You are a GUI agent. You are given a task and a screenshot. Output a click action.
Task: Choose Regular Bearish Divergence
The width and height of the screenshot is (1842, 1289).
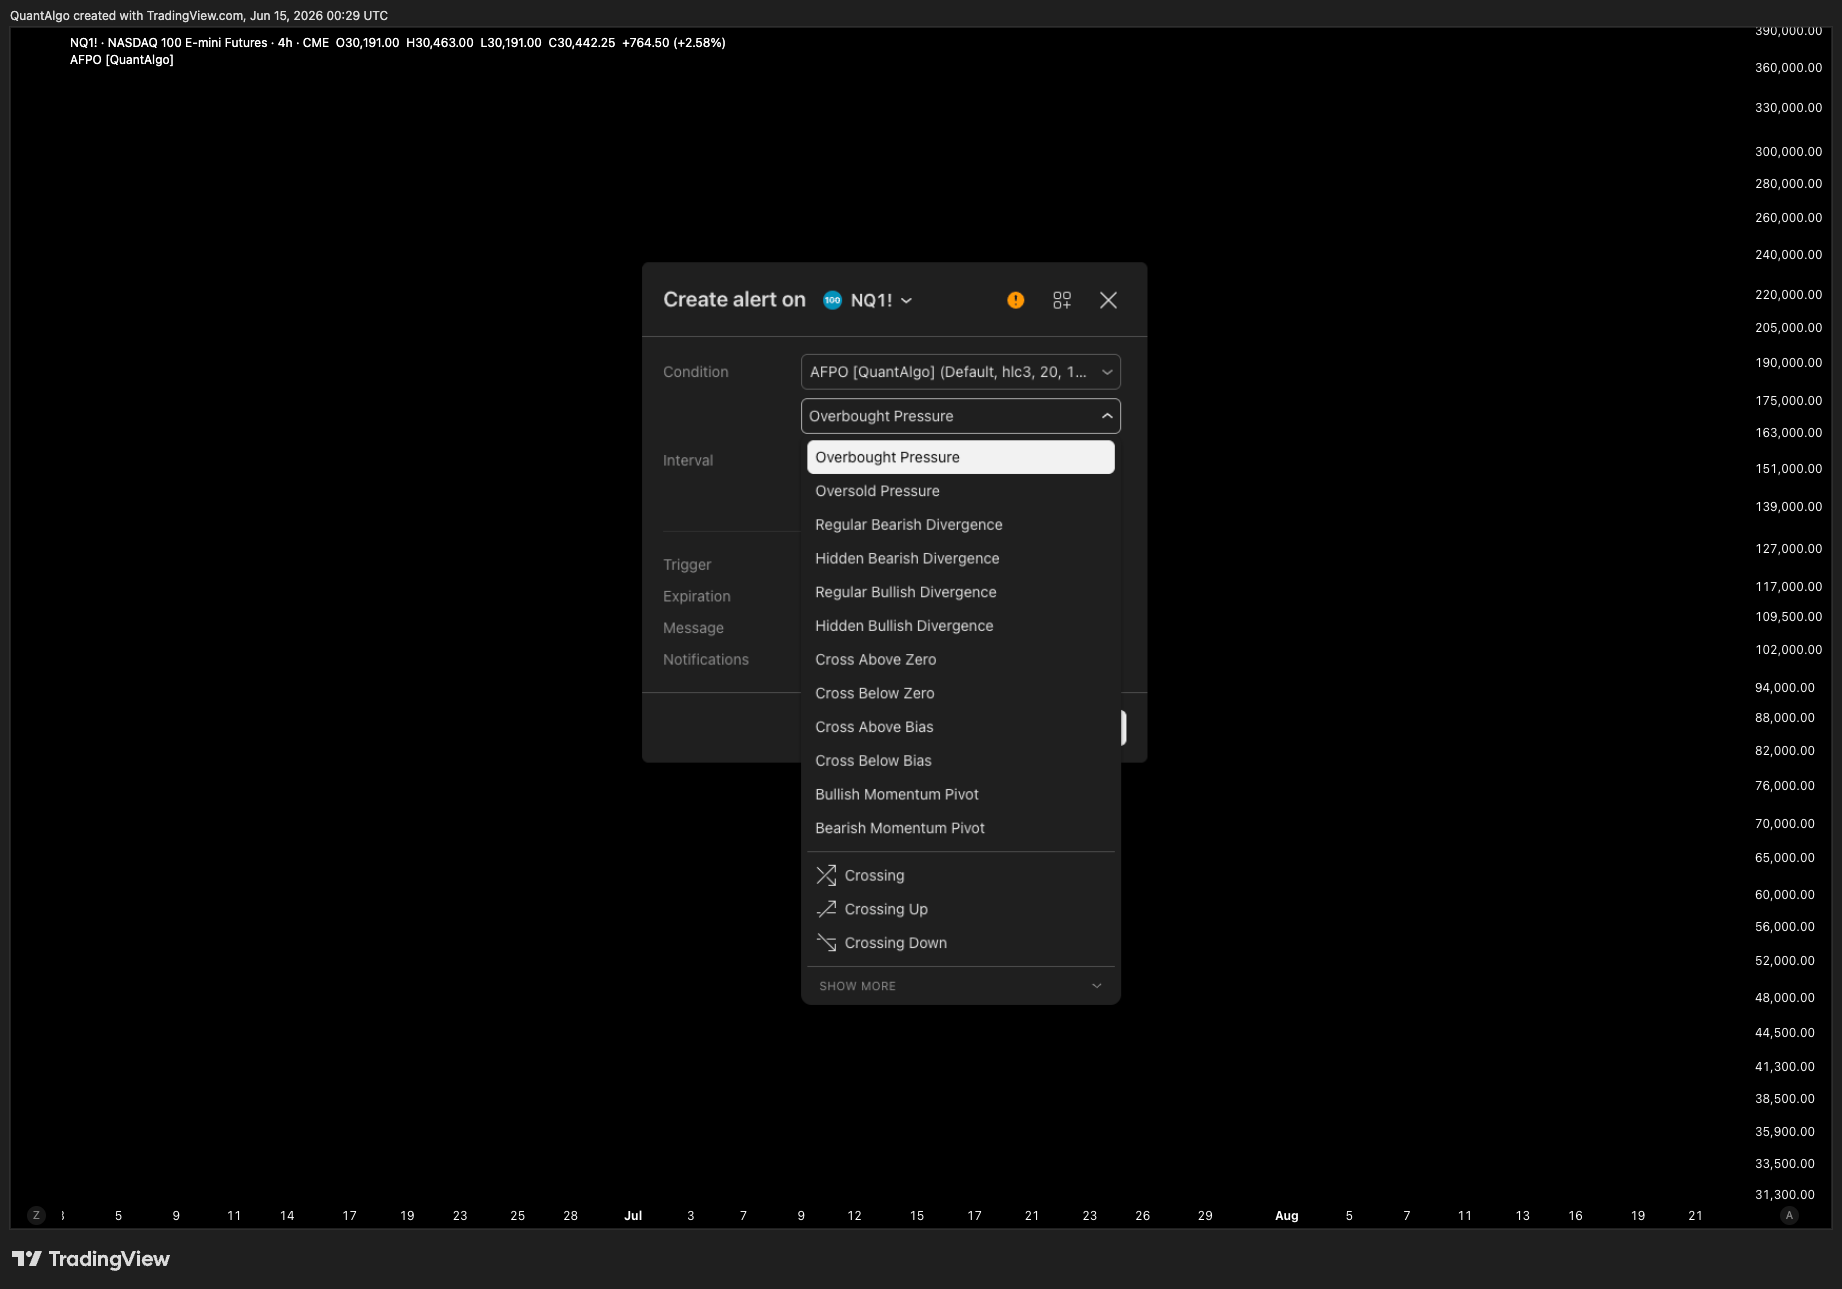pos(960,525)
